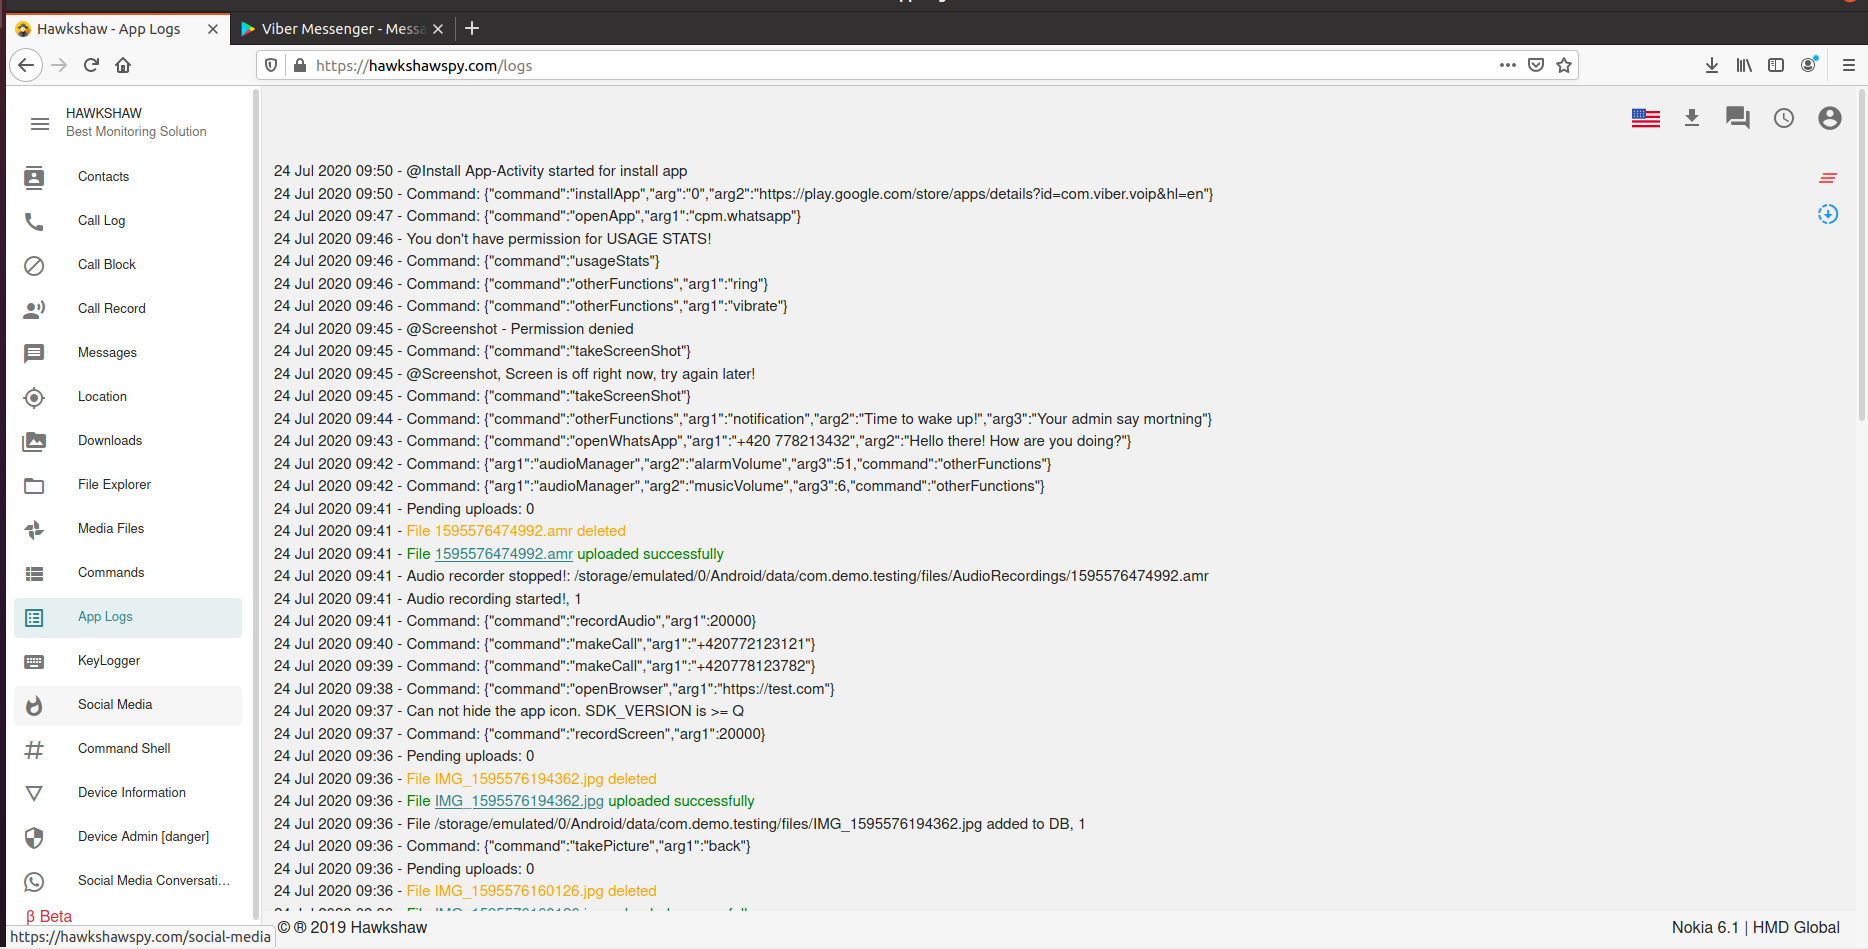Open Command Shell page
Screen dimensions: 1868x949
pyautogui.click(x=128, y=749)
